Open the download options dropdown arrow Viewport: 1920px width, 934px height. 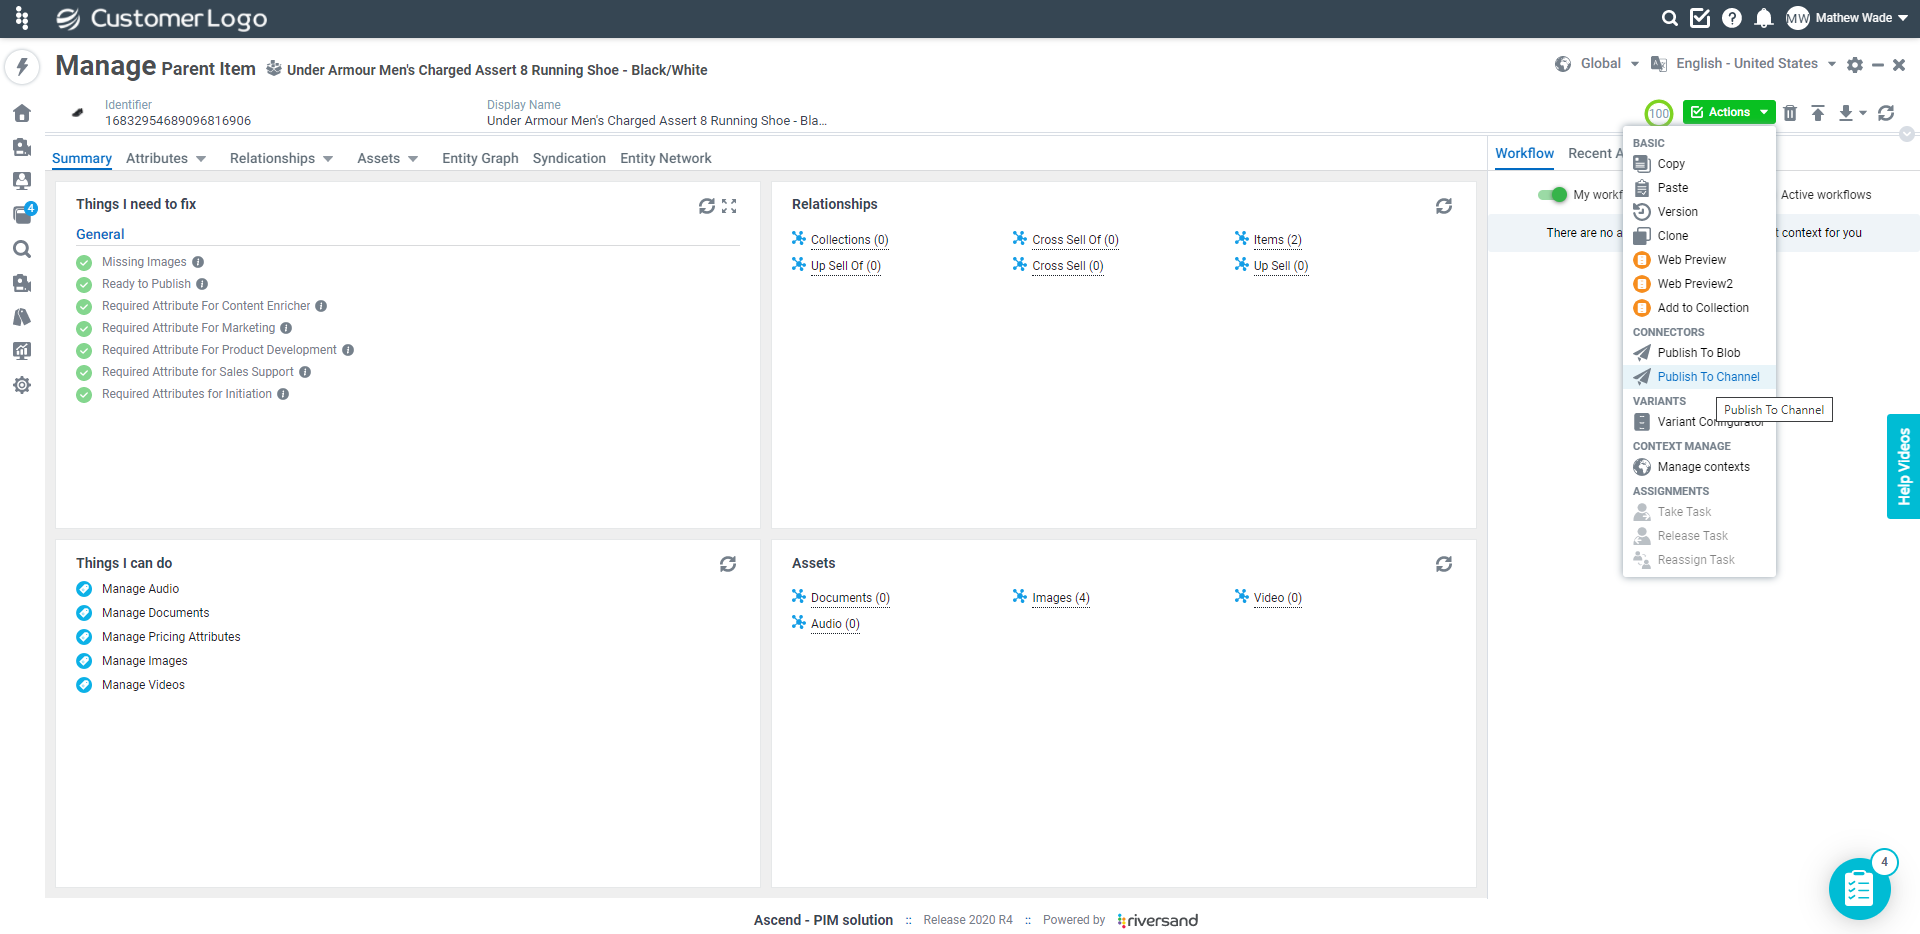click(x=1863, y=113)
